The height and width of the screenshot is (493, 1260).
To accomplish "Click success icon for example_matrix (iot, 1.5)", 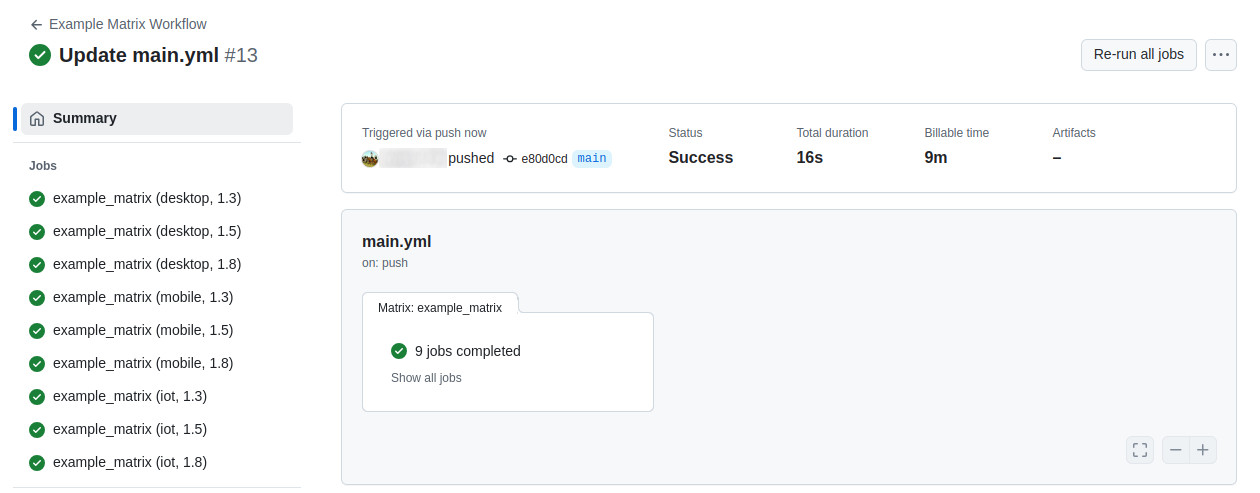I will click(37, 430).
